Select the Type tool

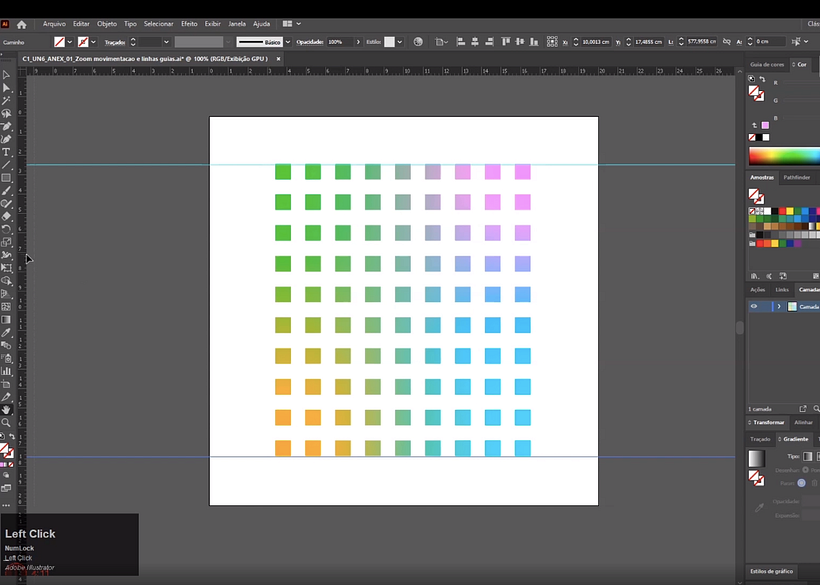6,152
